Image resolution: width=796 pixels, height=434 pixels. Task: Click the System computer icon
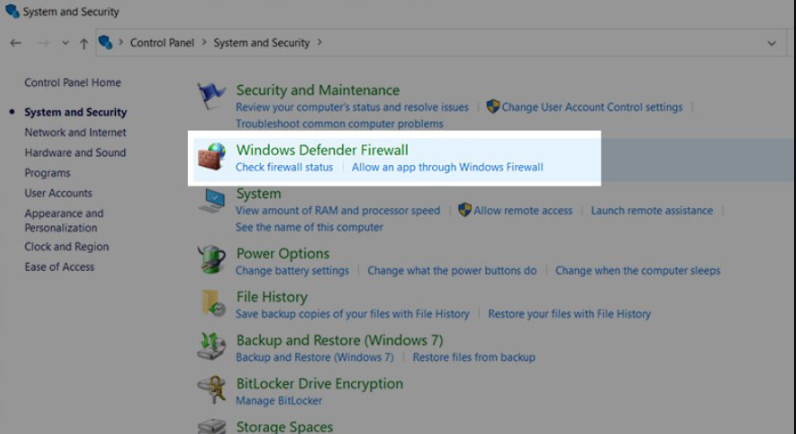211,201
